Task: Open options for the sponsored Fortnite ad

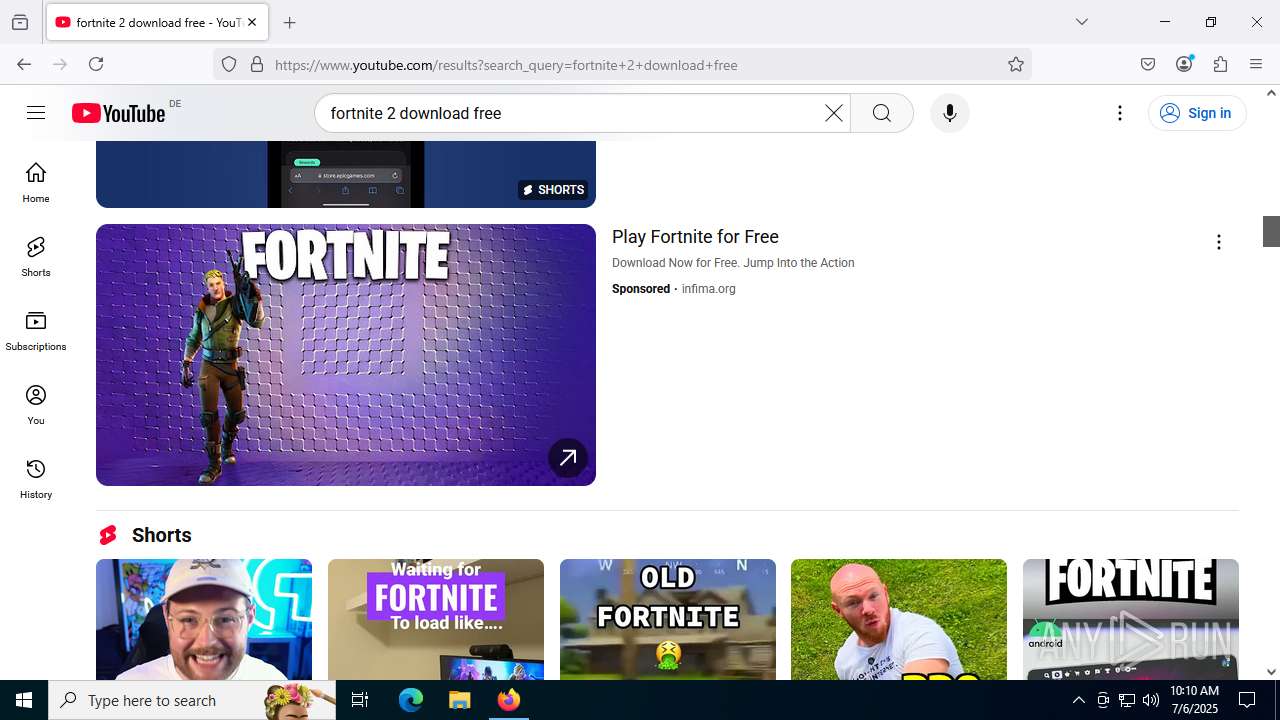Action: click(1219, 242)
